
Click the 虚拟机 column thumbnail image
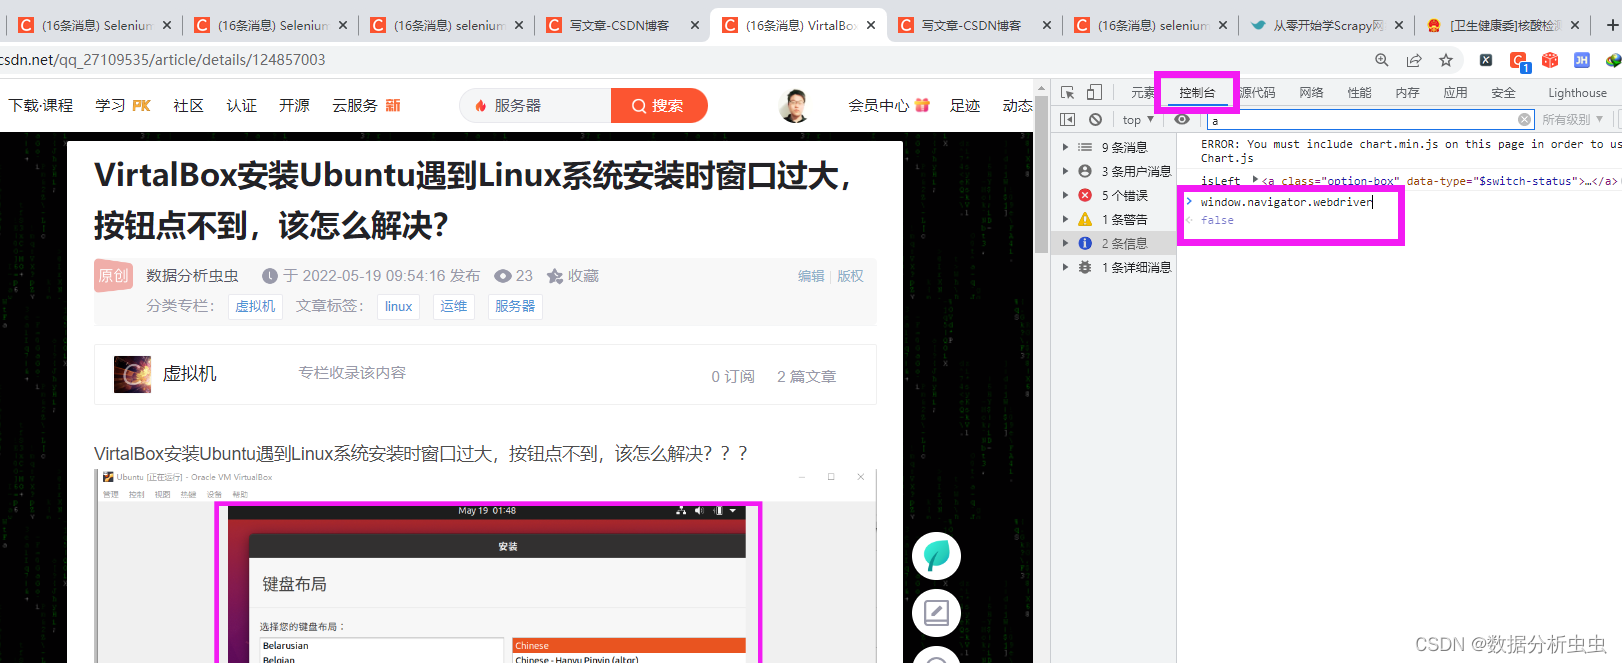point(132,374)
